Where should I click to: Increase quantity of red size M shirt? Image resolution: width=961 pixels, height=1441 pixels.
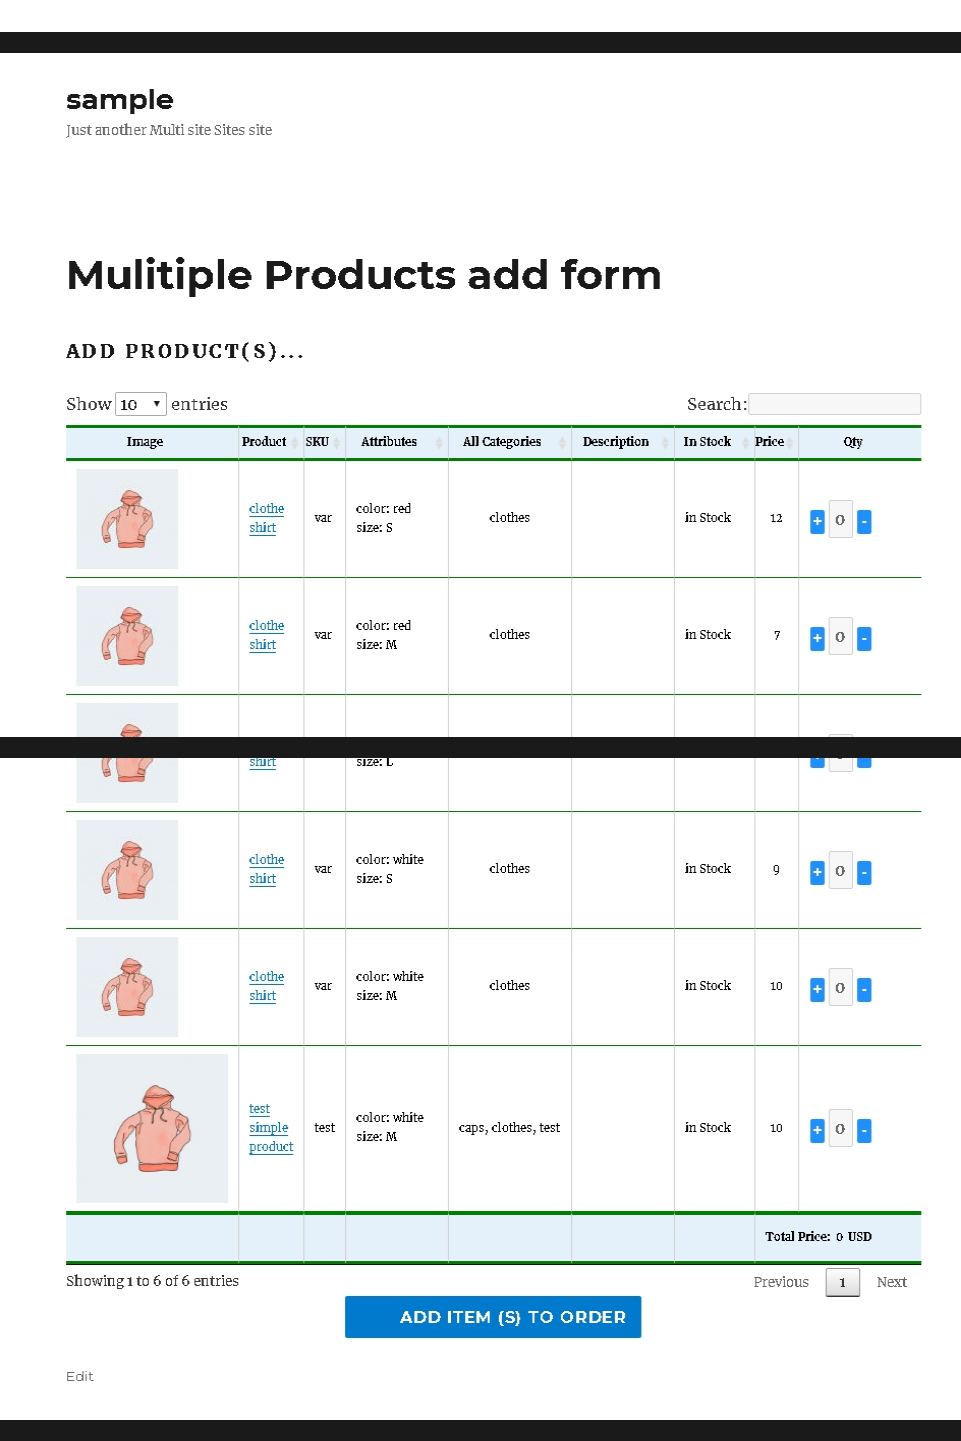817,638
